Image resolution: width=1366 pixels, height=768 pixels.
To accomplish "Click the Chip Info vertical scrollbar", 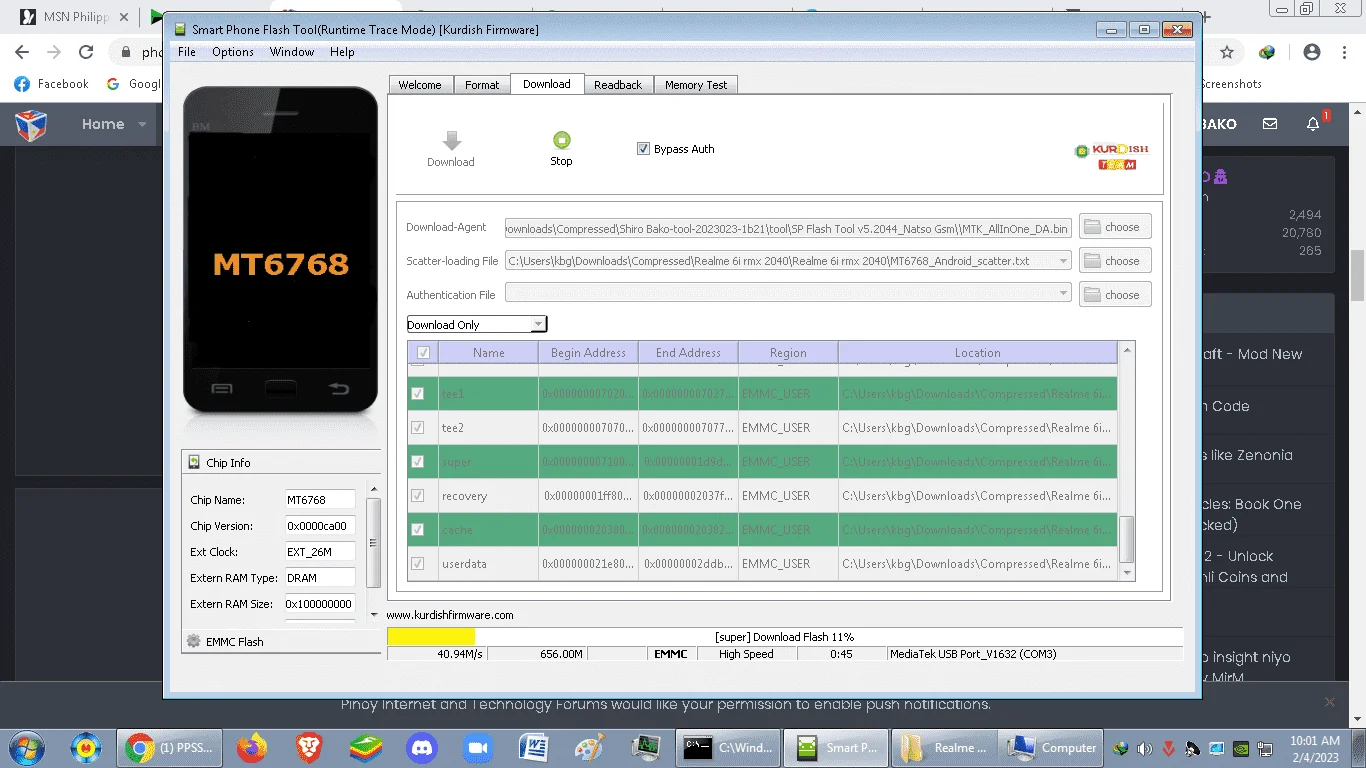I will (x=373, y=543).
